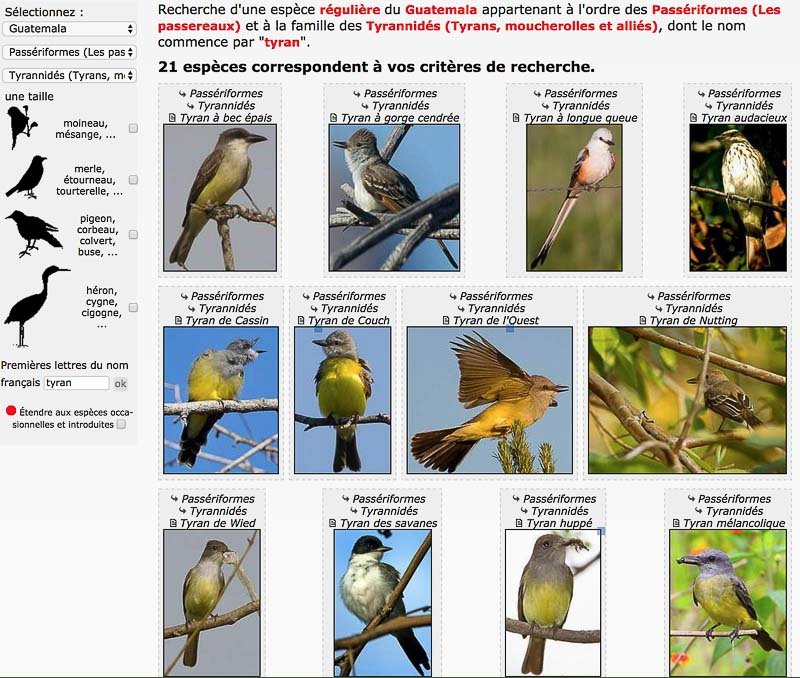
Task: Click the arrow icon before Tyrannidés in Tyran de l'Ouest card
Action: 461,308
